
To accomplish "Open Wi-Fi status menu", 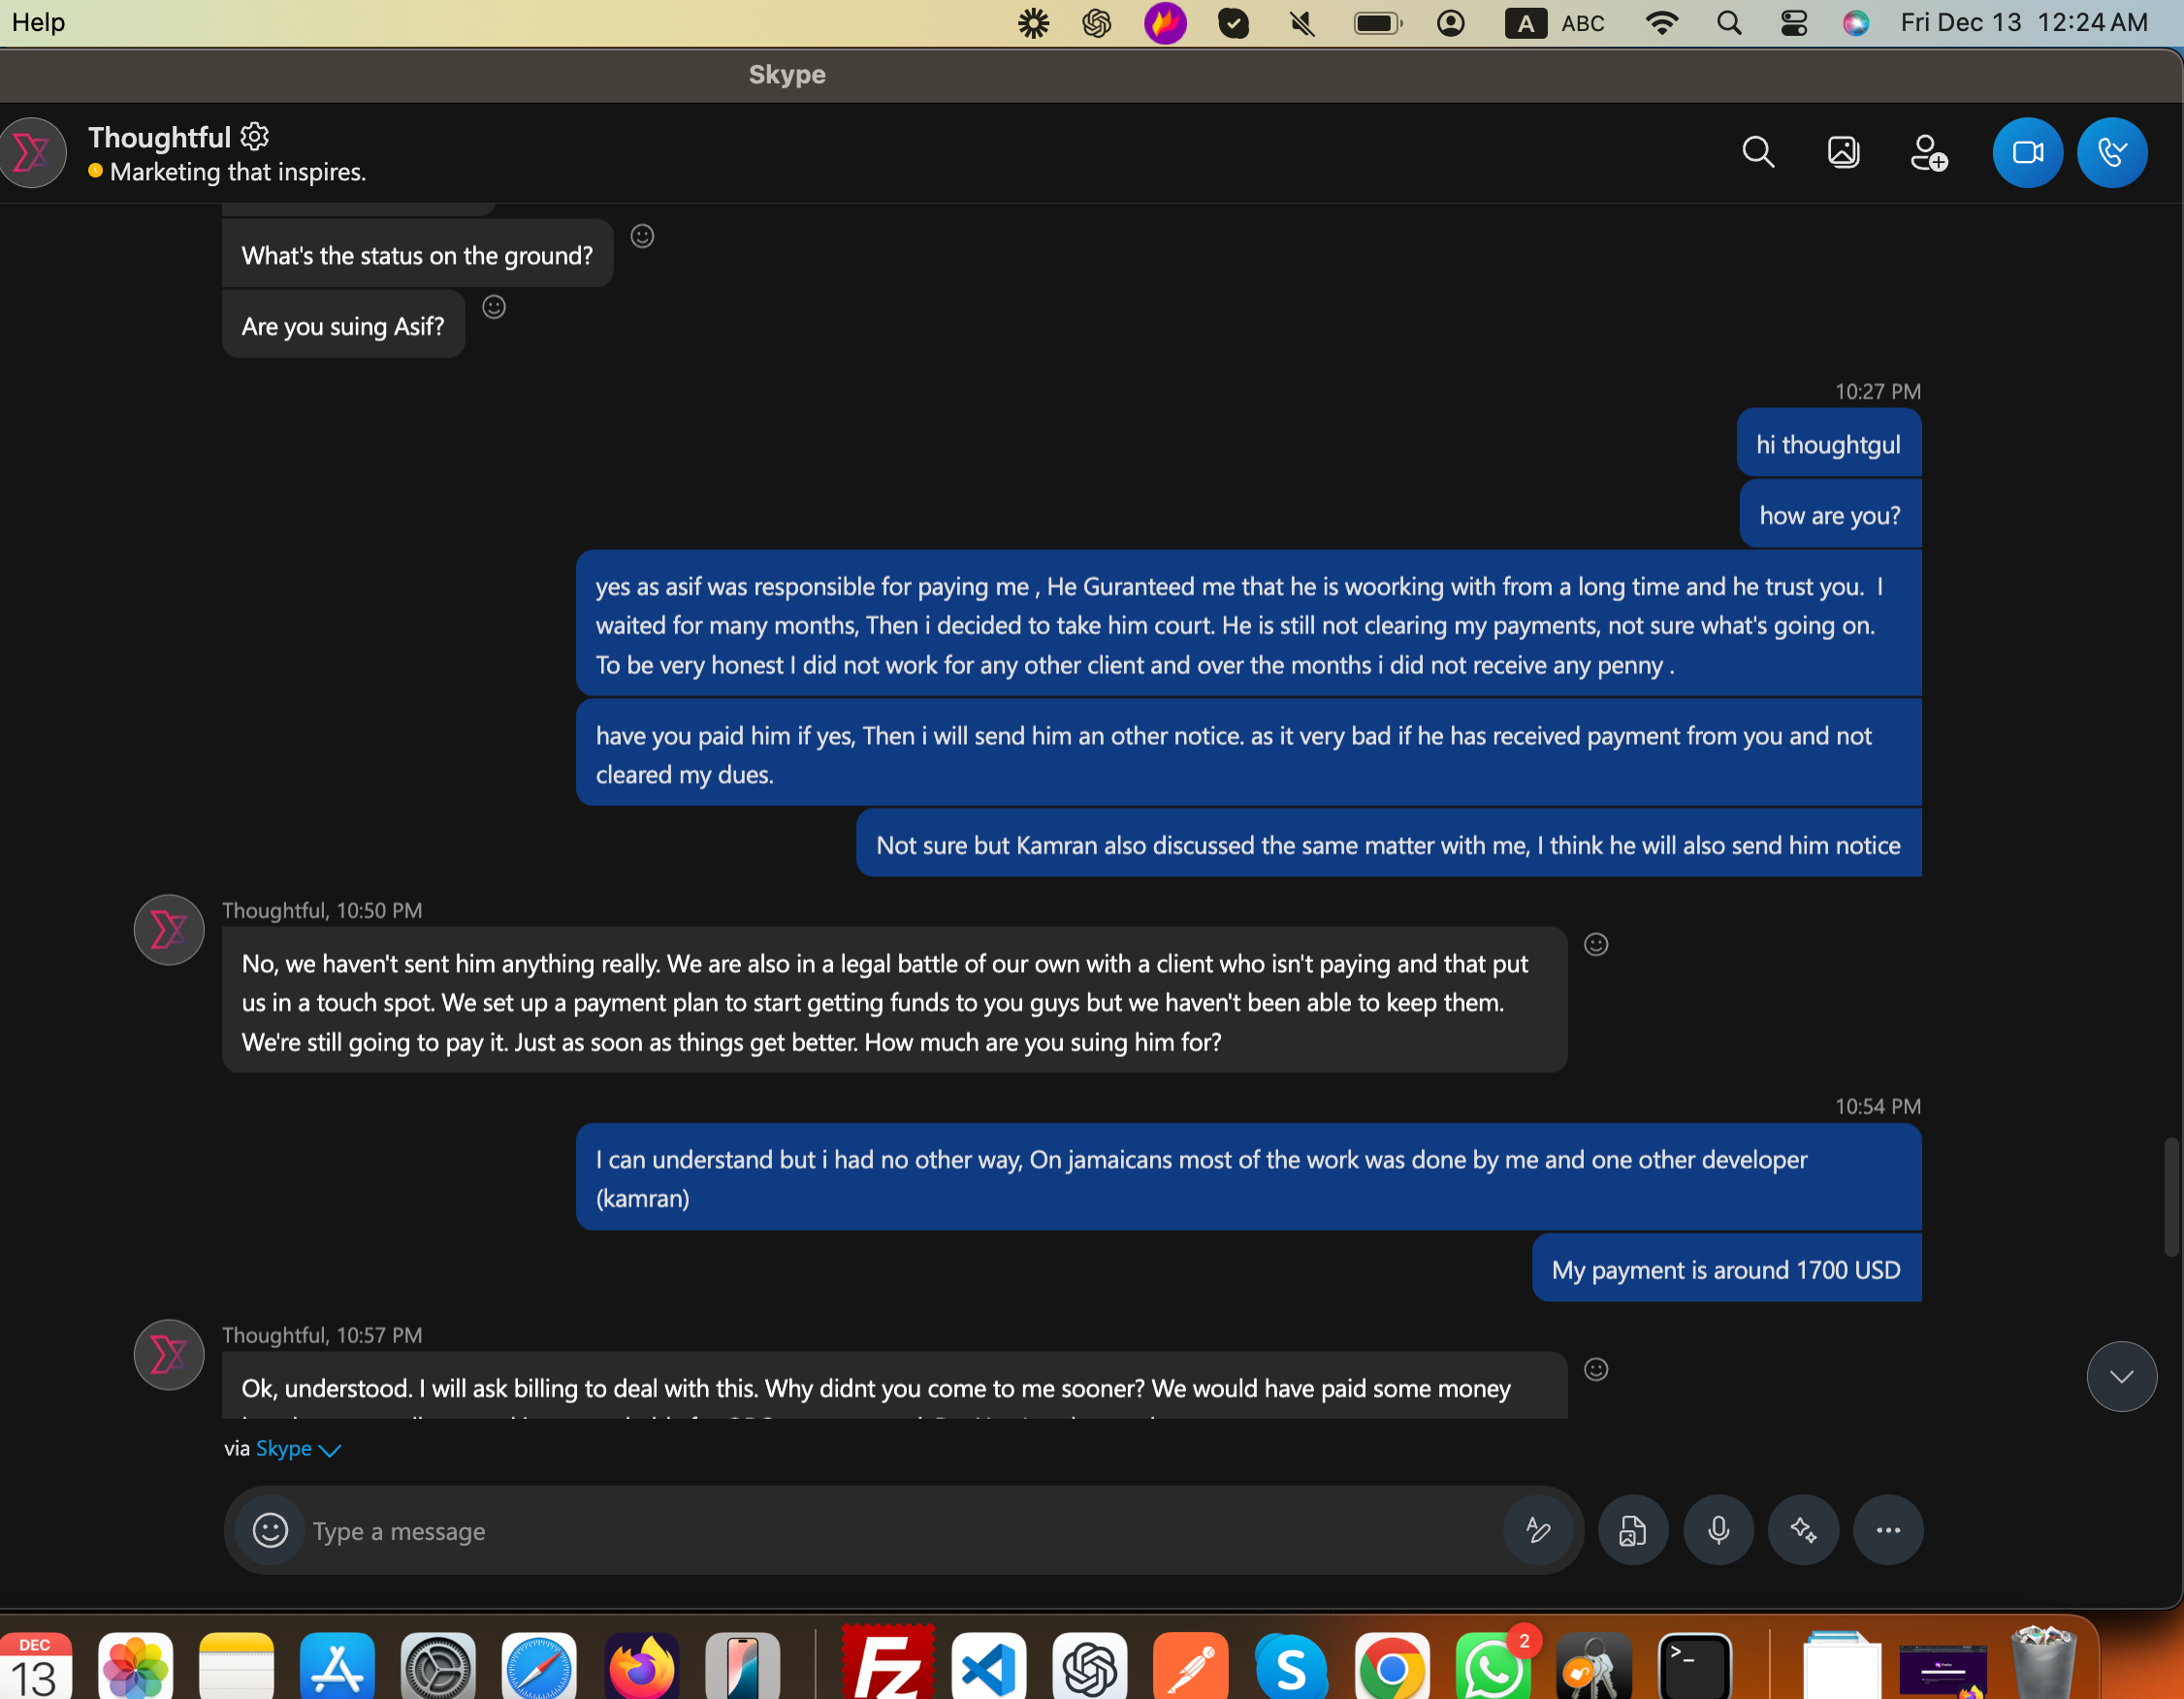I will point(1662,23).
